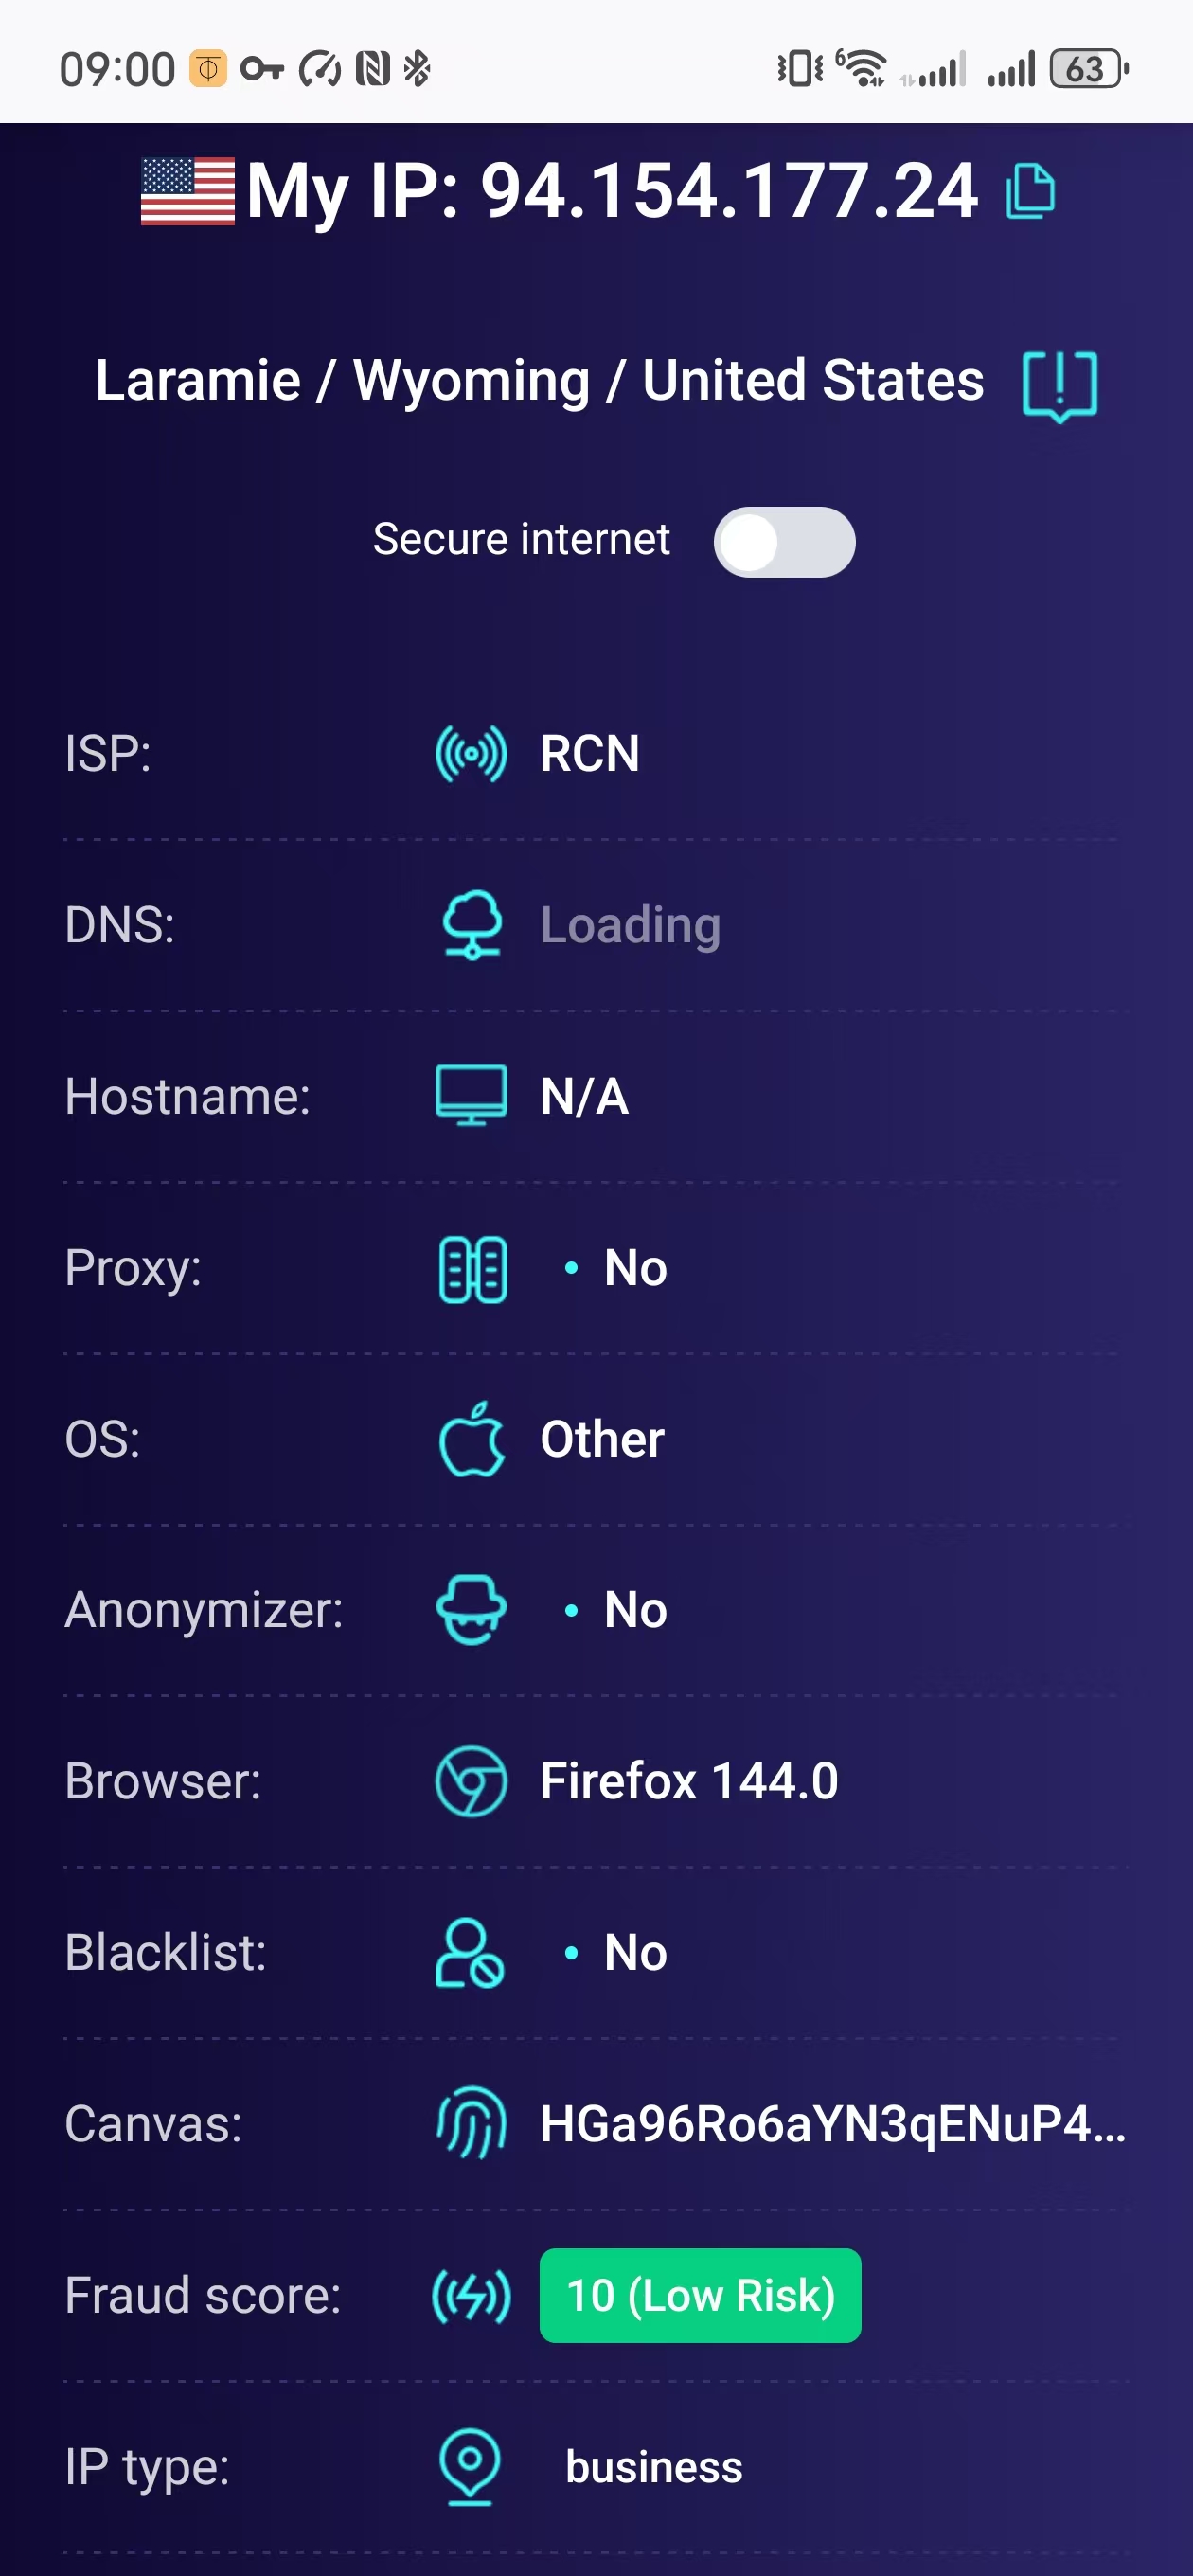Tap the Hostname monitor icon
The height and width of the screenshot is (2576, 1193).
(x=471, y=1096)
